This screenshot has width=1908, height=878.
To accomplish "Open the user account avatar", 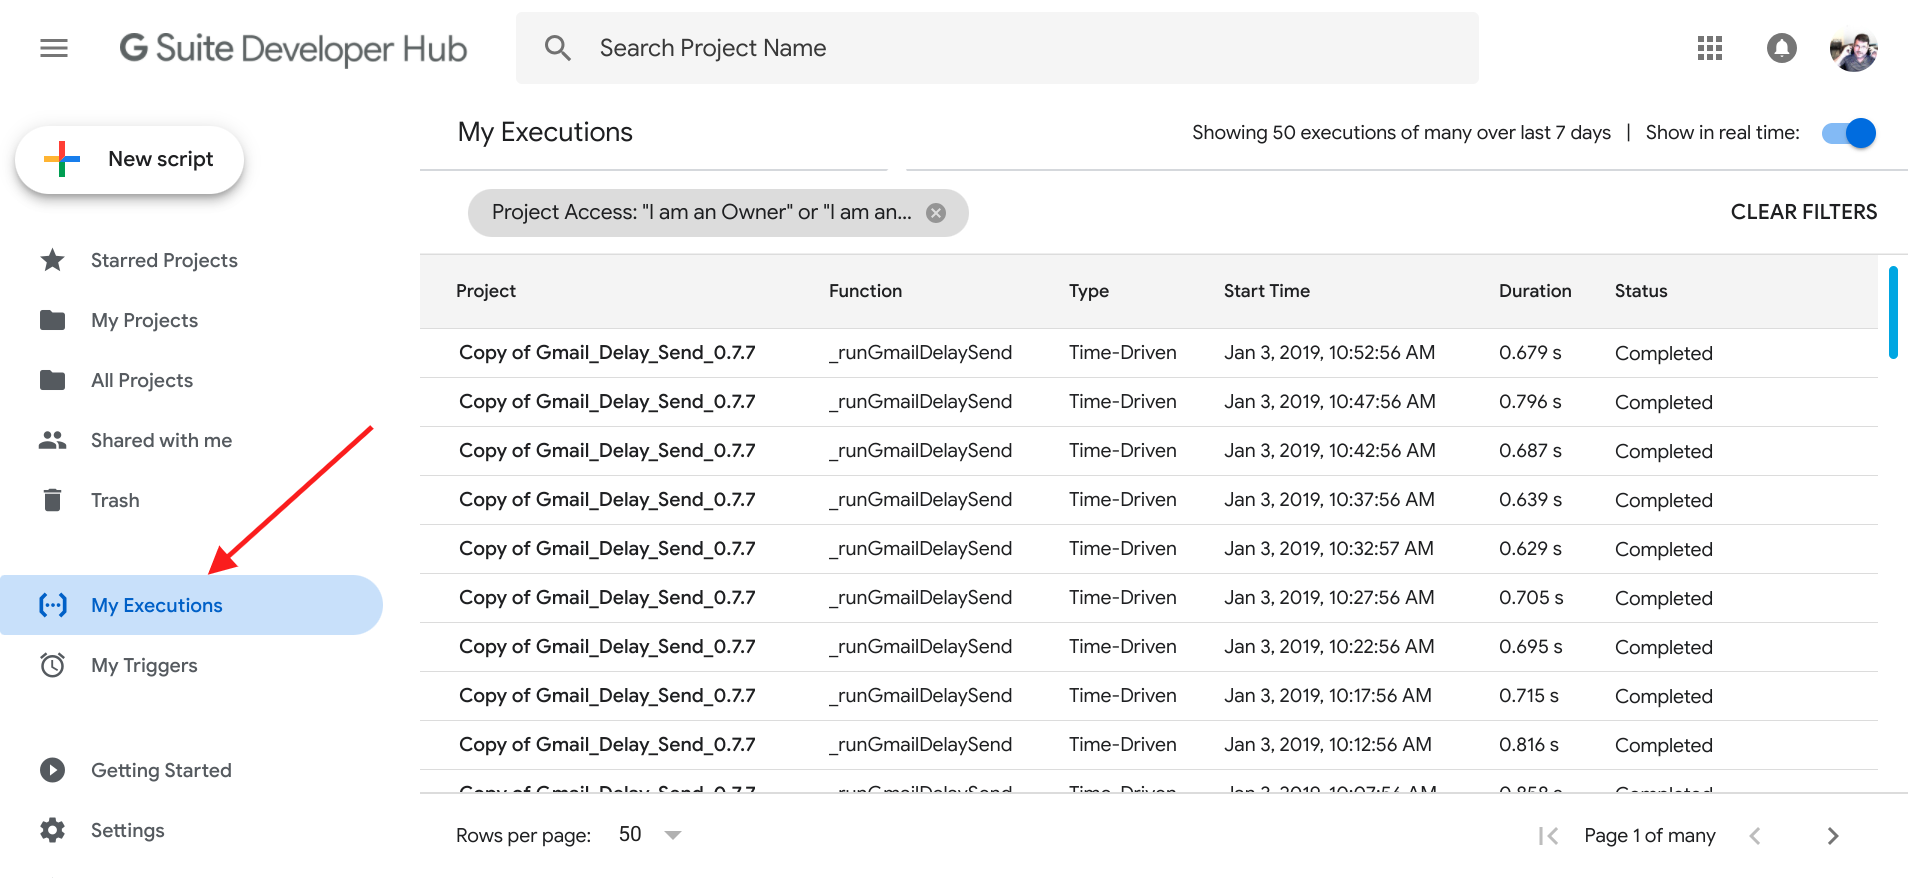I will tap(1853, 50).
